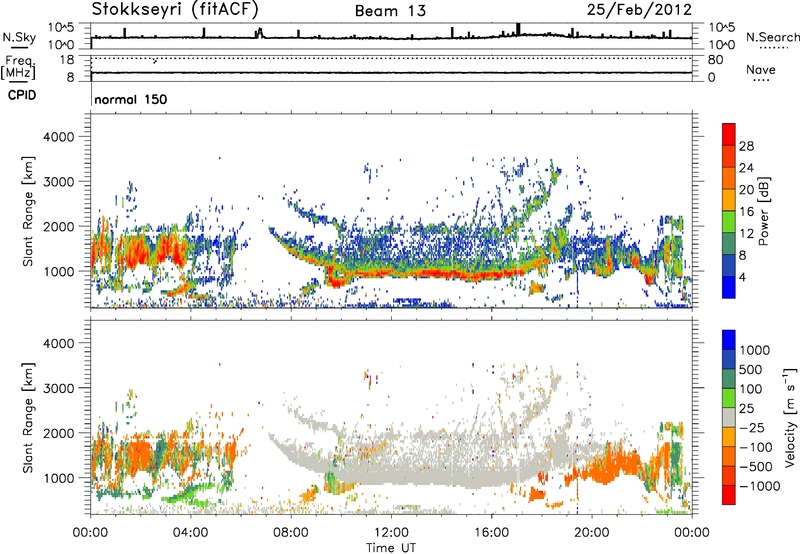Click the "Nave" legend label
Screen dimensions: 800x554
coord(761,70)
